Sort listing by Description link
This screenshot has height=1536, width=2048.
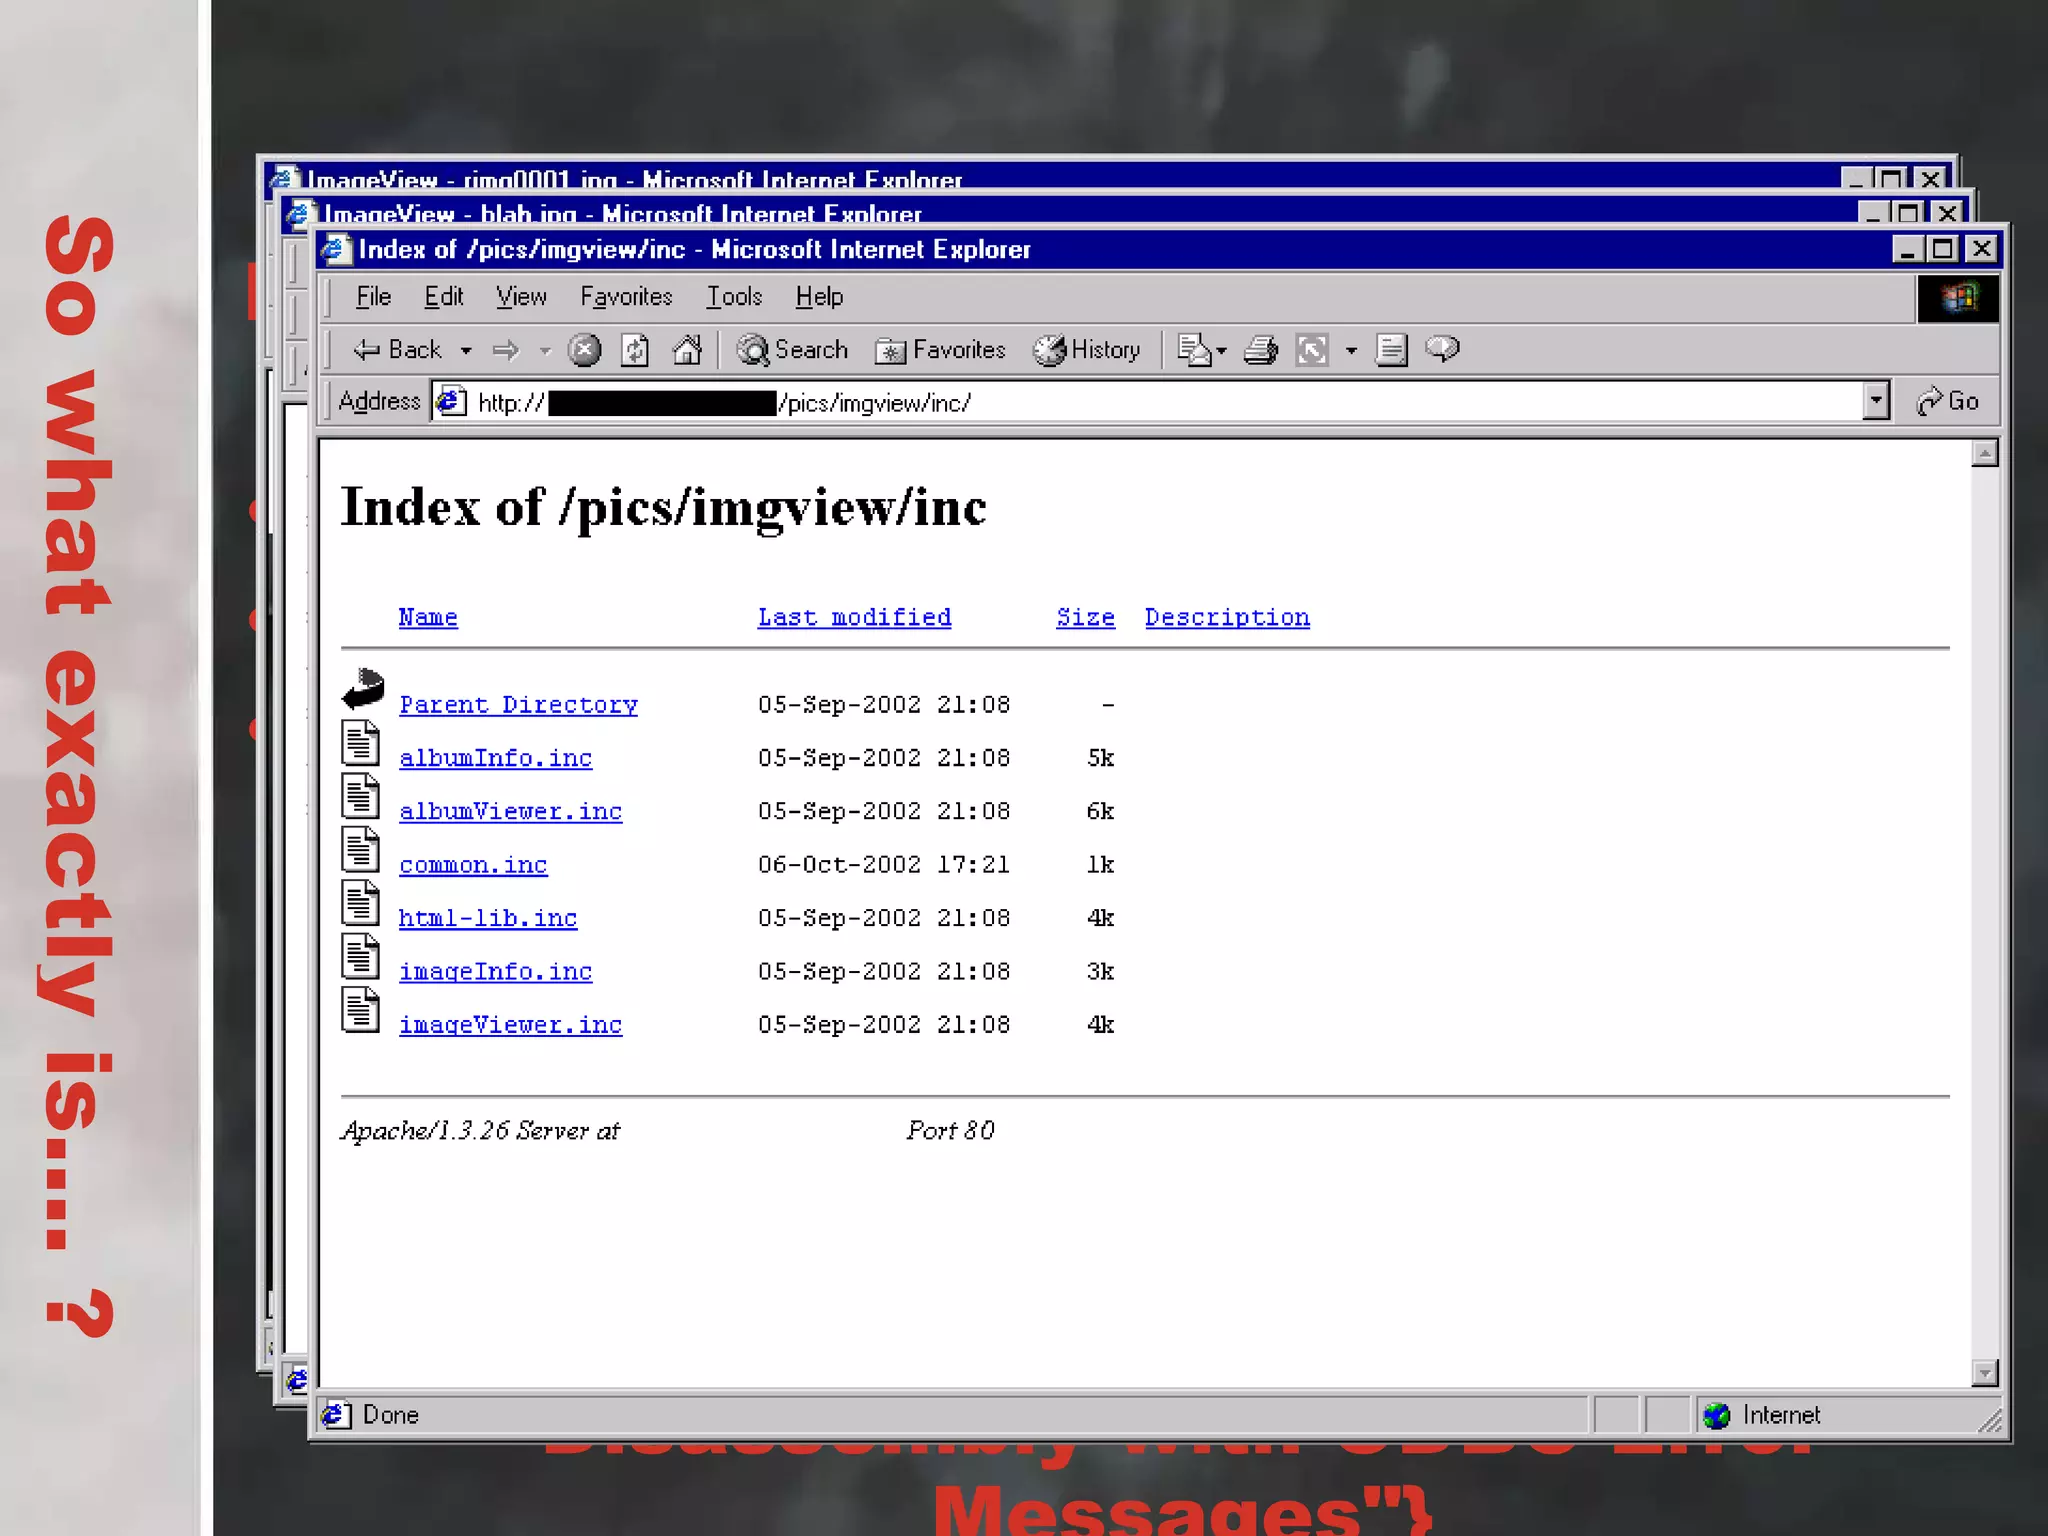point(1227,617)
